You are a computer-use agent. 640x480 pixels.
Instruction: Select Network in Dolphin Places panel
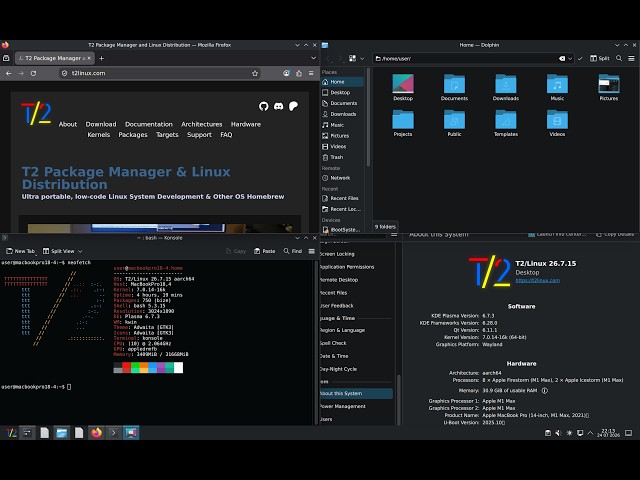pyautogui.click(x=342, y=178)
